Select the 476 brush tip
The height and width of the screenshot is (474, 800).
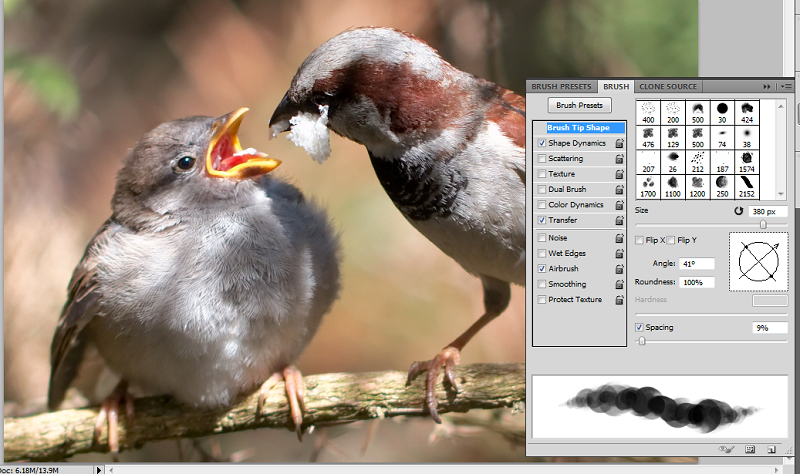tap(648, 137)
